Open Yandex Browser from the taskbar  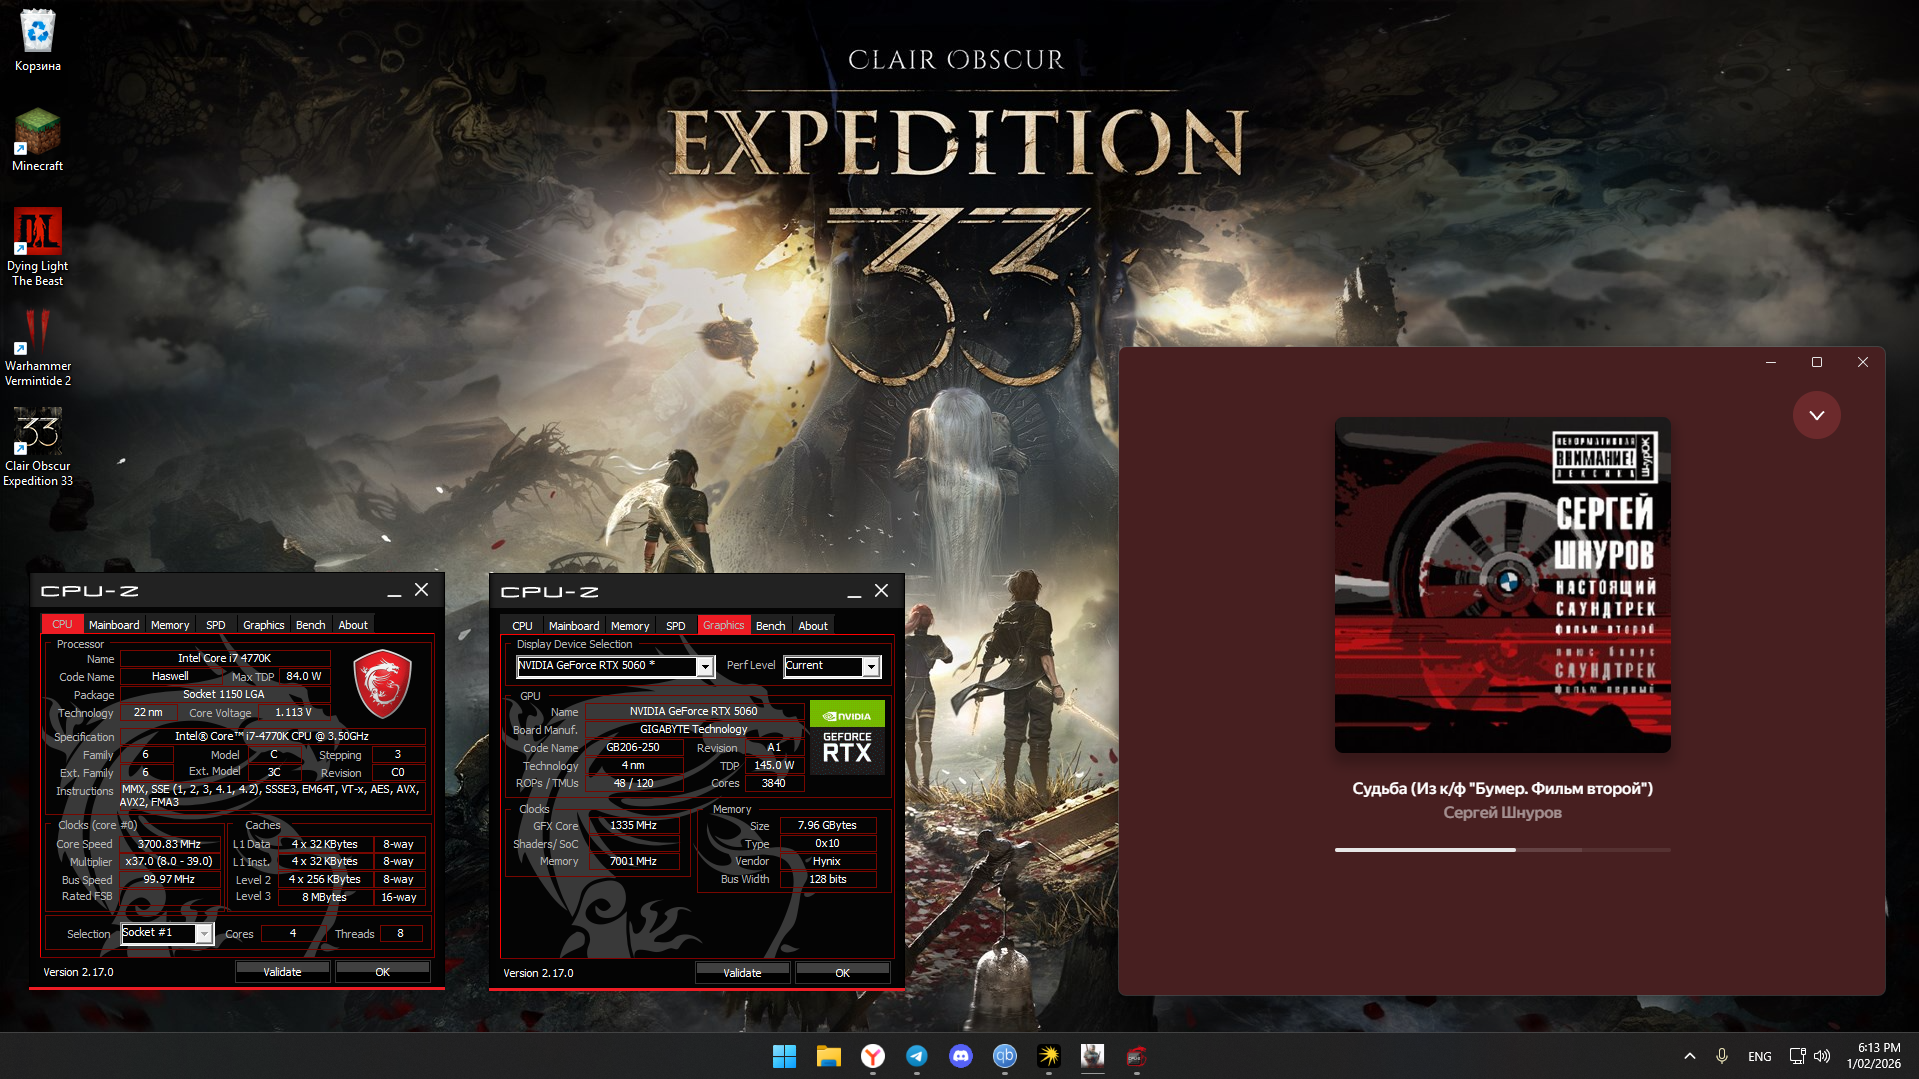coord(872,1056)
